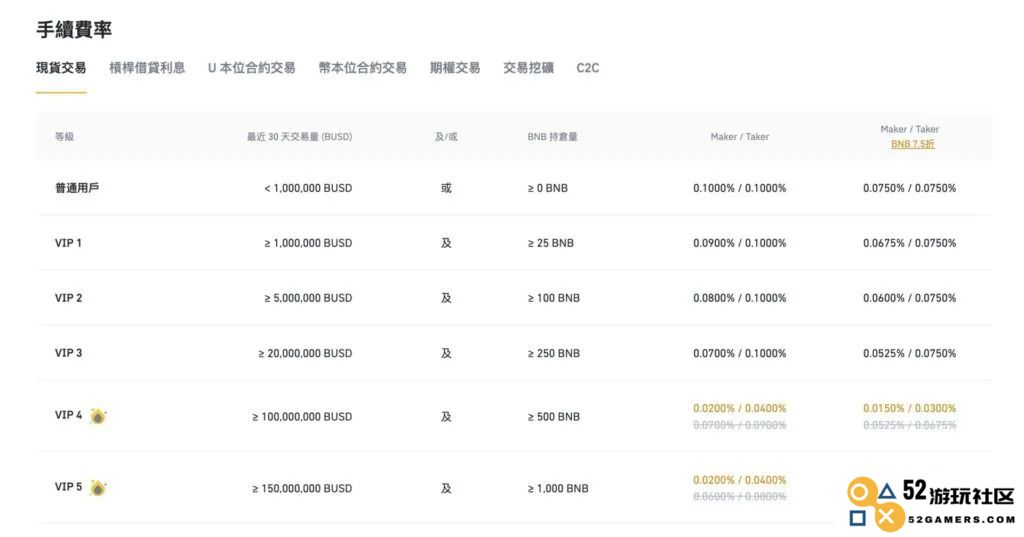Switch to U 本位合約交易 tab
This screenshot has width=1024, height=537.
point(251,68)
